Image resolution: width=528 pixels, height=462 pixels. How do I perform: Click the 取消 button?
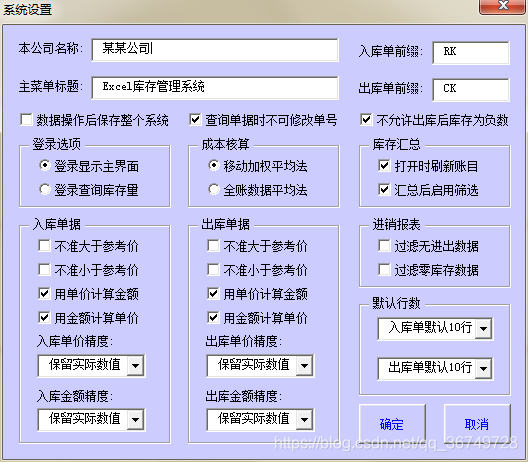[x=477, y=424]
